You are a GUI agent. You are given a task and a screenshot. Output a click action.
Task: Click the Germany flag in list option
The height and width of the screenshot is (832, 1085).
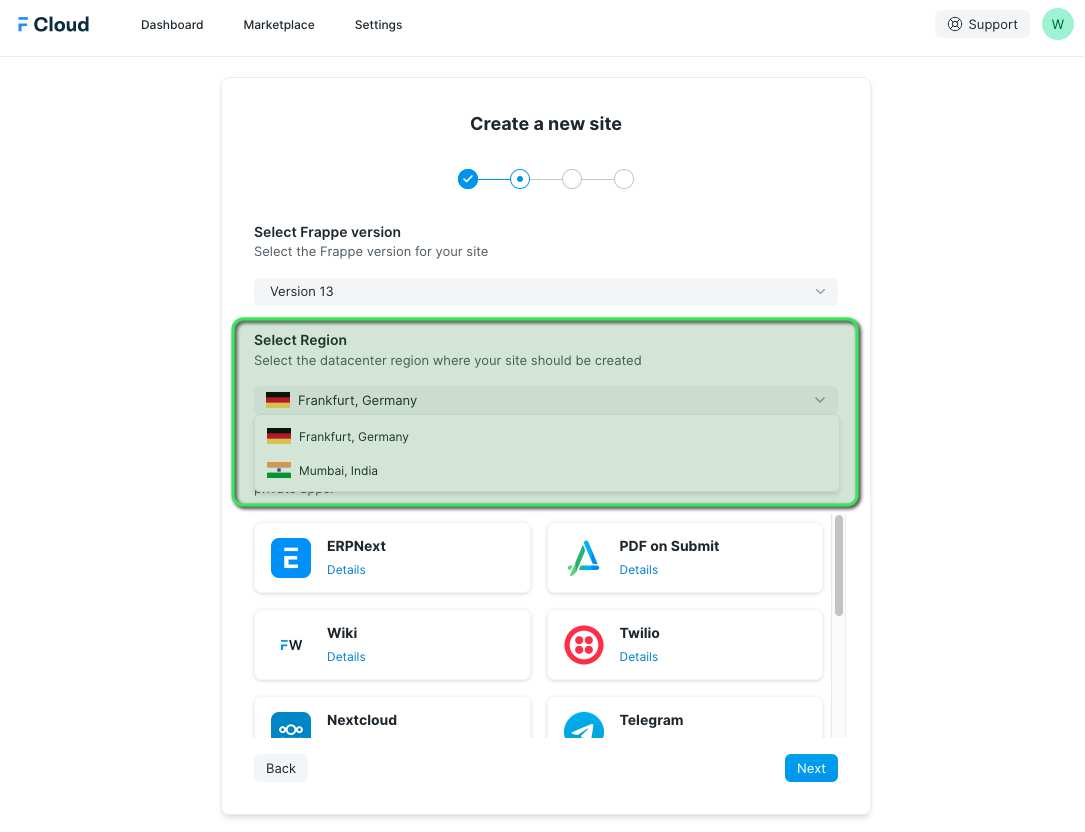[279, 437]
